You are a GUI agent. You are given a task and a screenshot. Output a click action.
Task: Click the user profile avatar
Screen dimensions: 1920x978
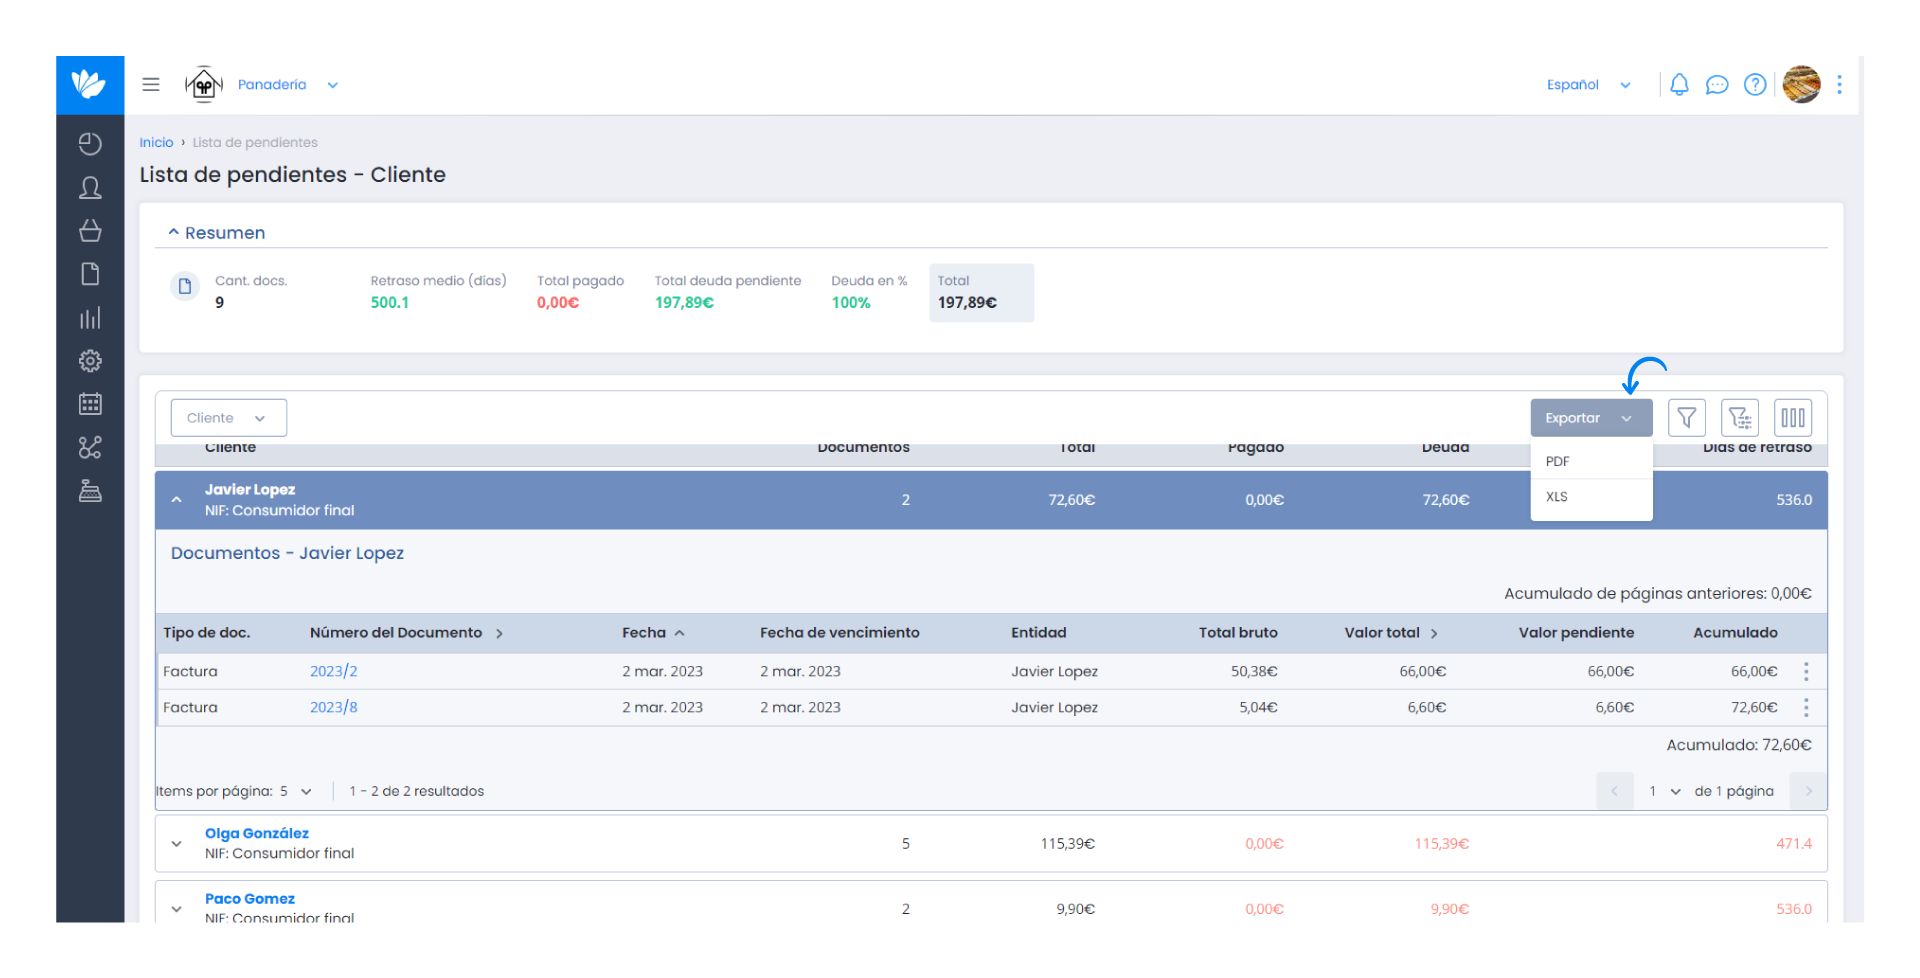(1802, 85)
